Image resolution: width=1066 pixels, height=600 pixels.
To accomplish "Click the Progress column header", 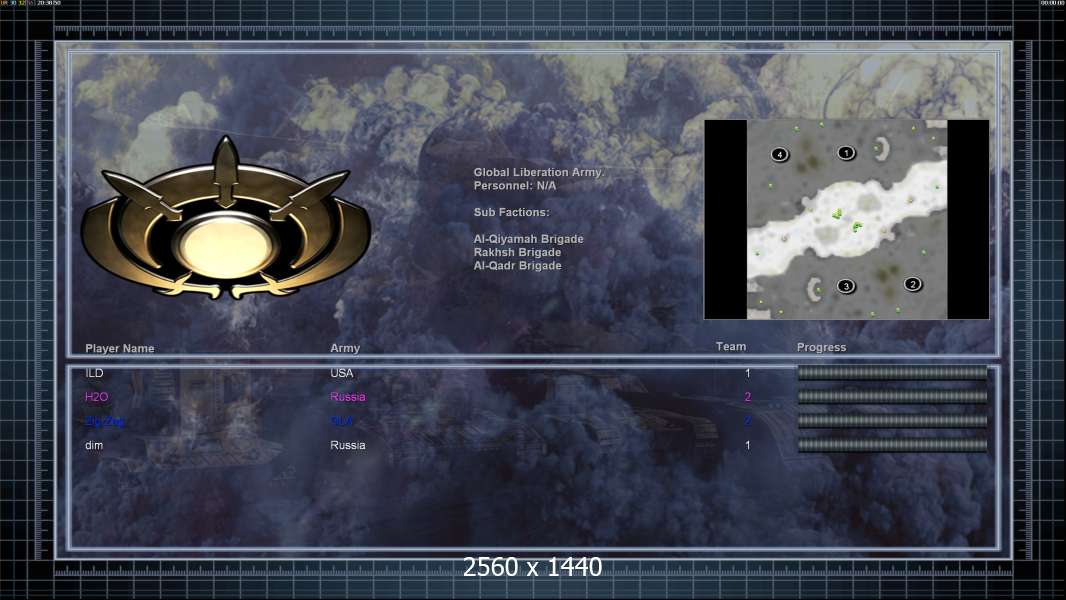I will 821,347.
